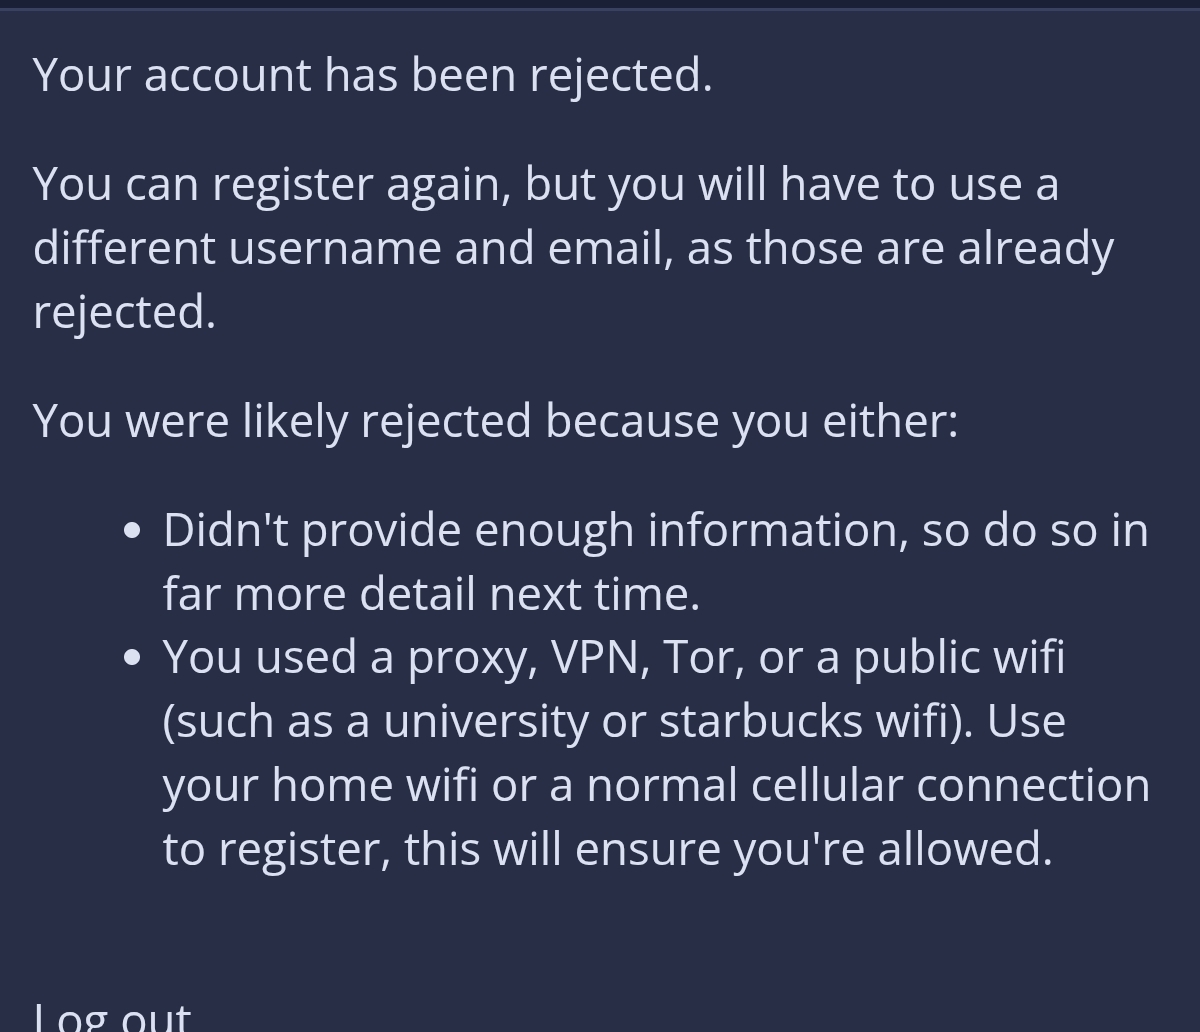
Task: Click the bullet dot before "Didn't provide"
Action: pos(133,532)
